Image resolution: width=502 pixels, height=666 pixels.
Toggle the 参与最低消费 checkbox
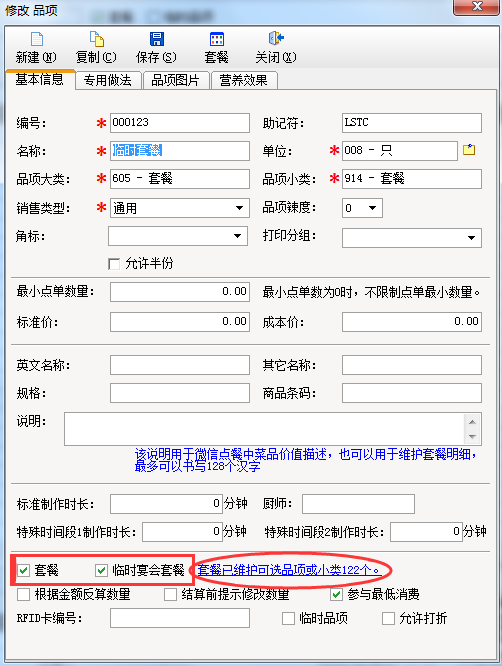(x=336, y=594)
